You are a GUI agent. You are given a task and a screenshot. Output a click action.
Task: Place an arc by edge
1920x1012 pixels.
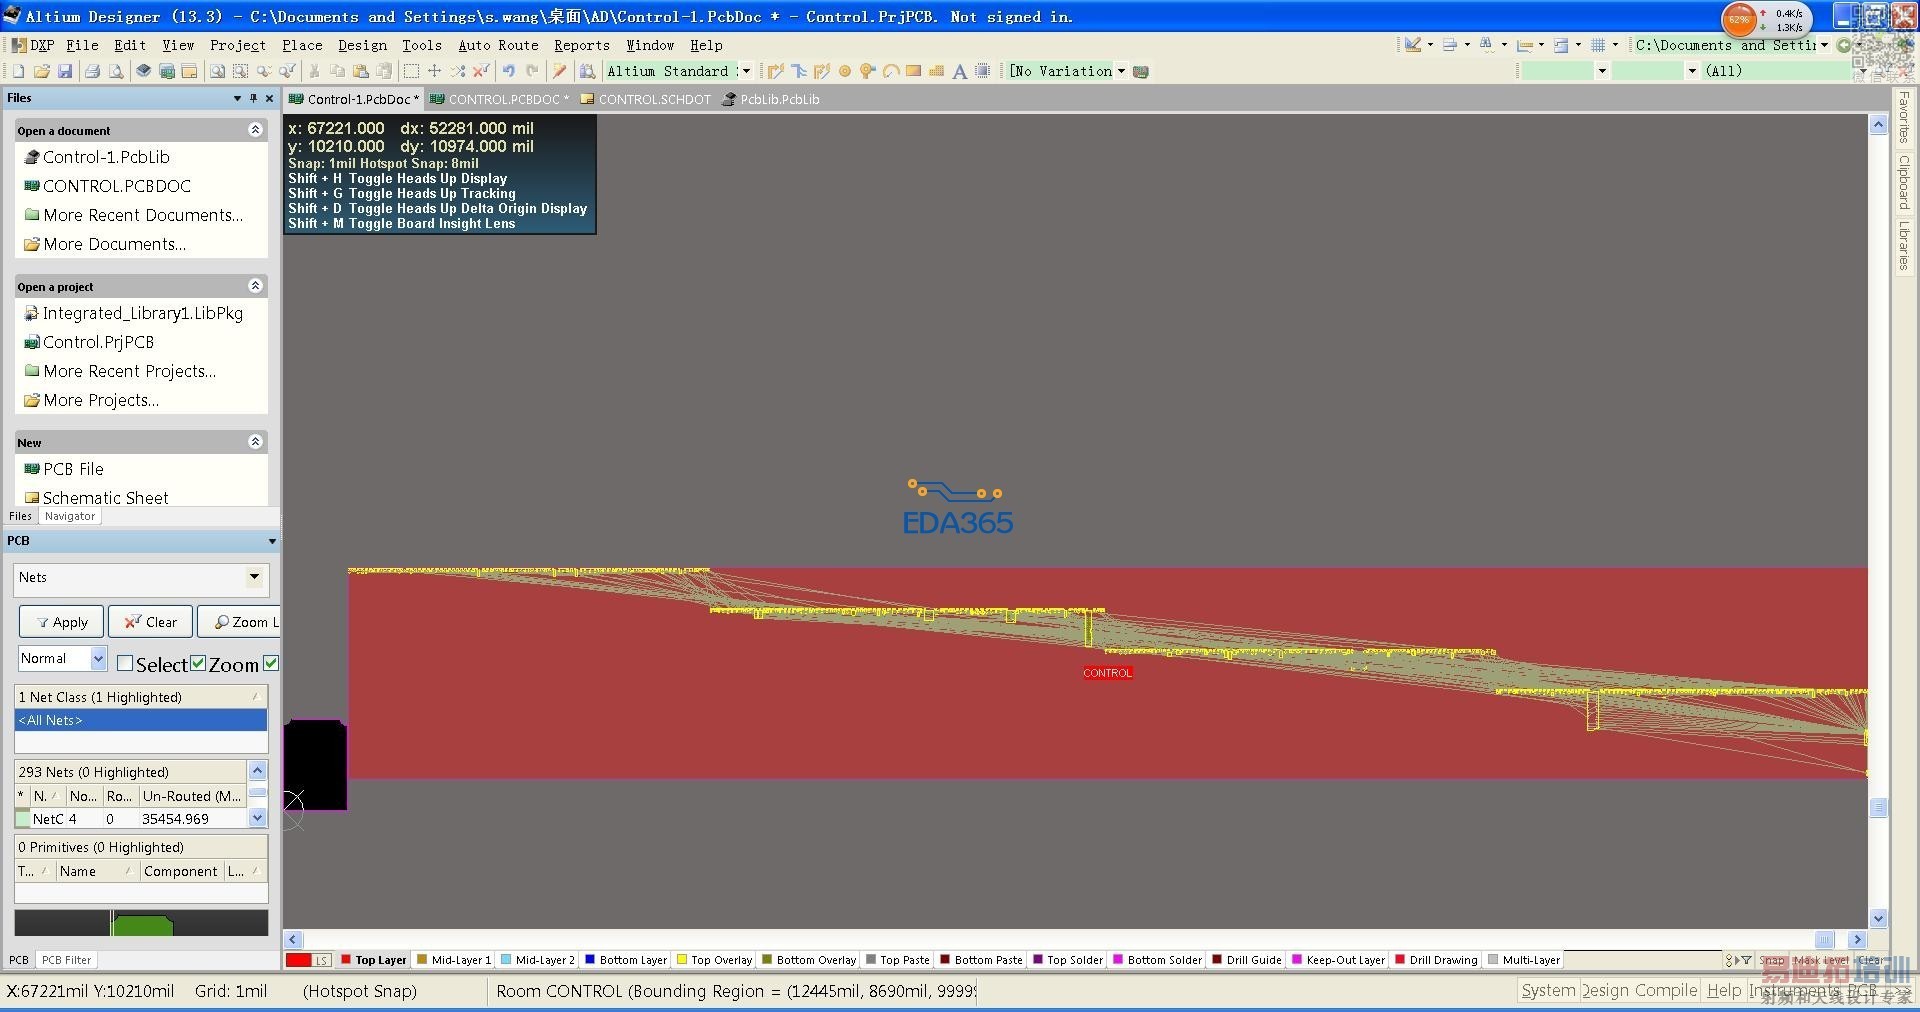[x=890, y=71]
